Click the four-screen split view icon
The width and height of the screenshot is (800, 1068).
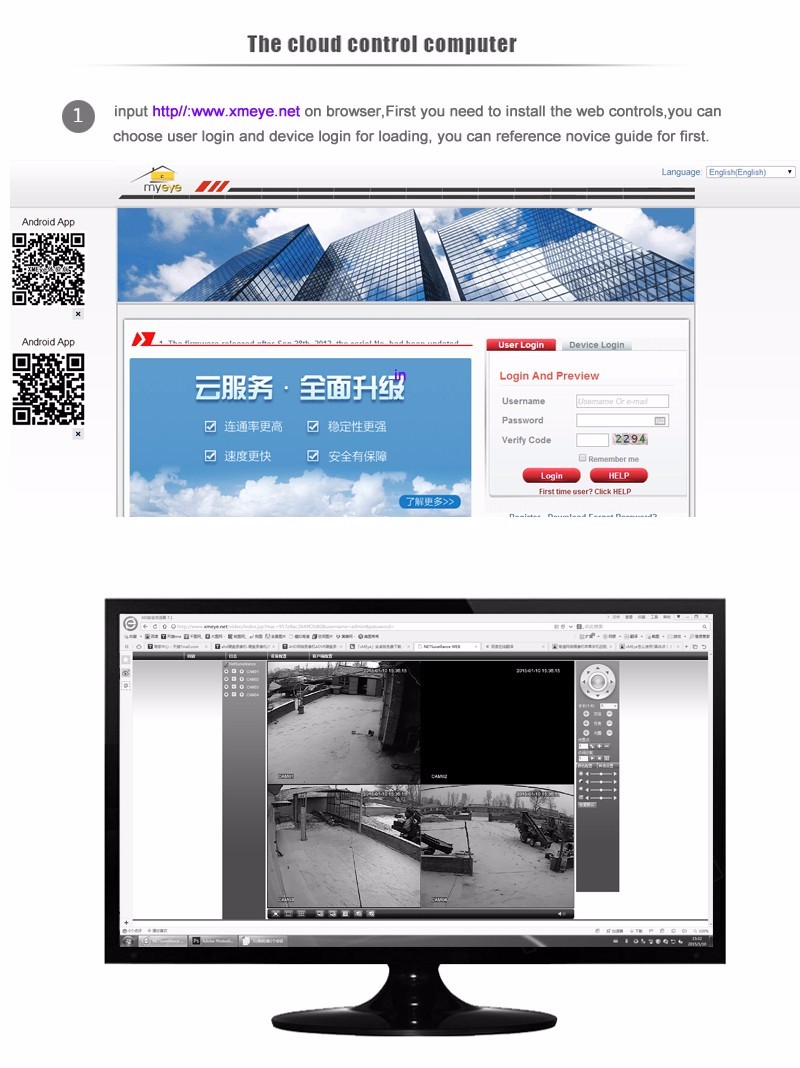coord(301,914)
